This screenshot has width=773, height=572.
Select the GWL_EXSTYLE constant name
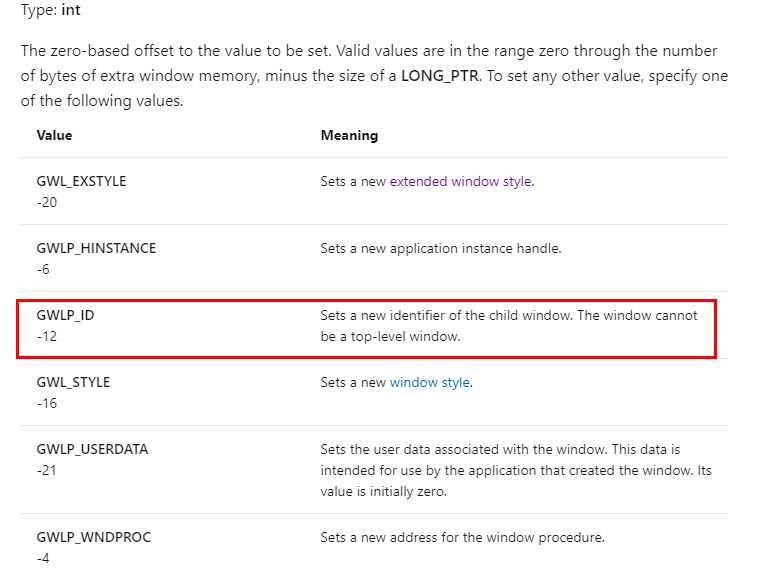pos(81,181)
